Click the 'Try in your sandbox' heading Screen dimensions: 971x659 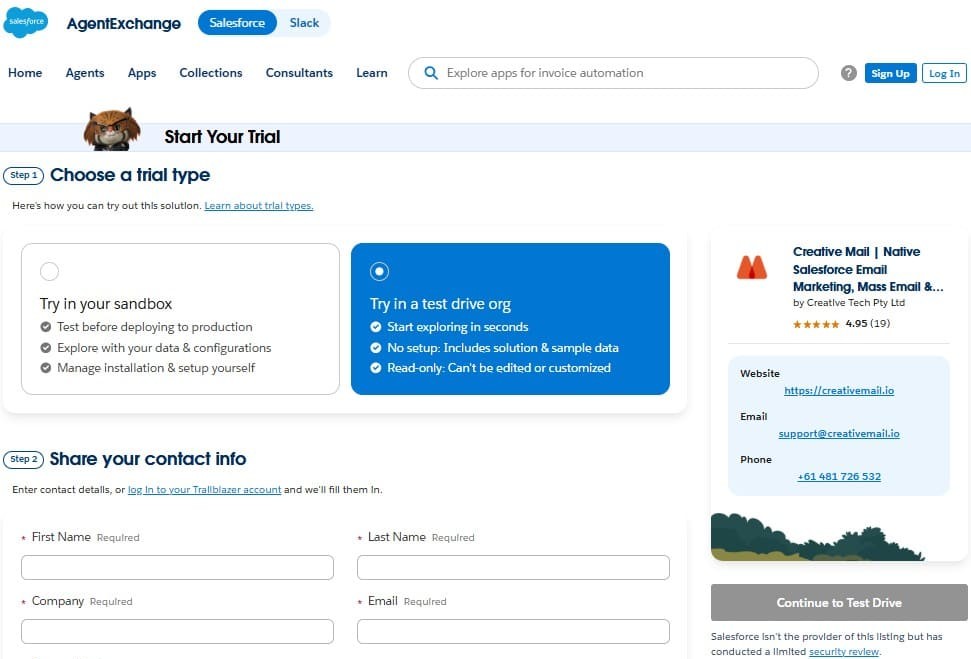click(x=106, y=304)
